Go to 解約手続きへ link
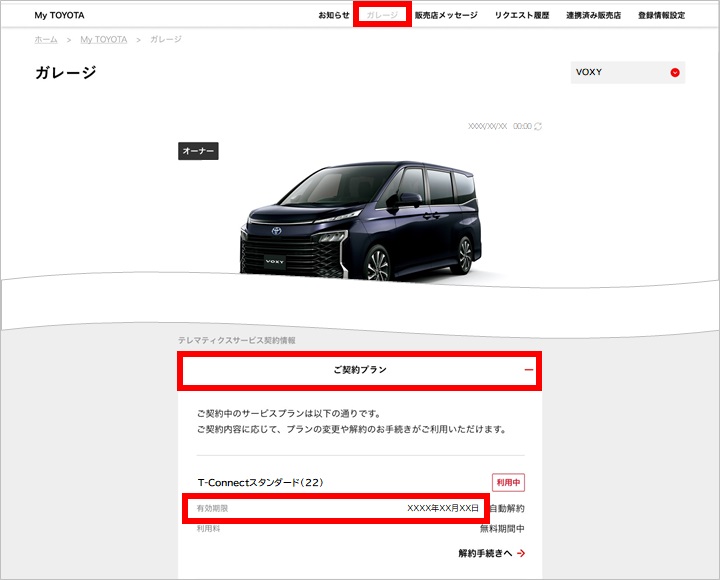720x580 pixels. [491, 553]
